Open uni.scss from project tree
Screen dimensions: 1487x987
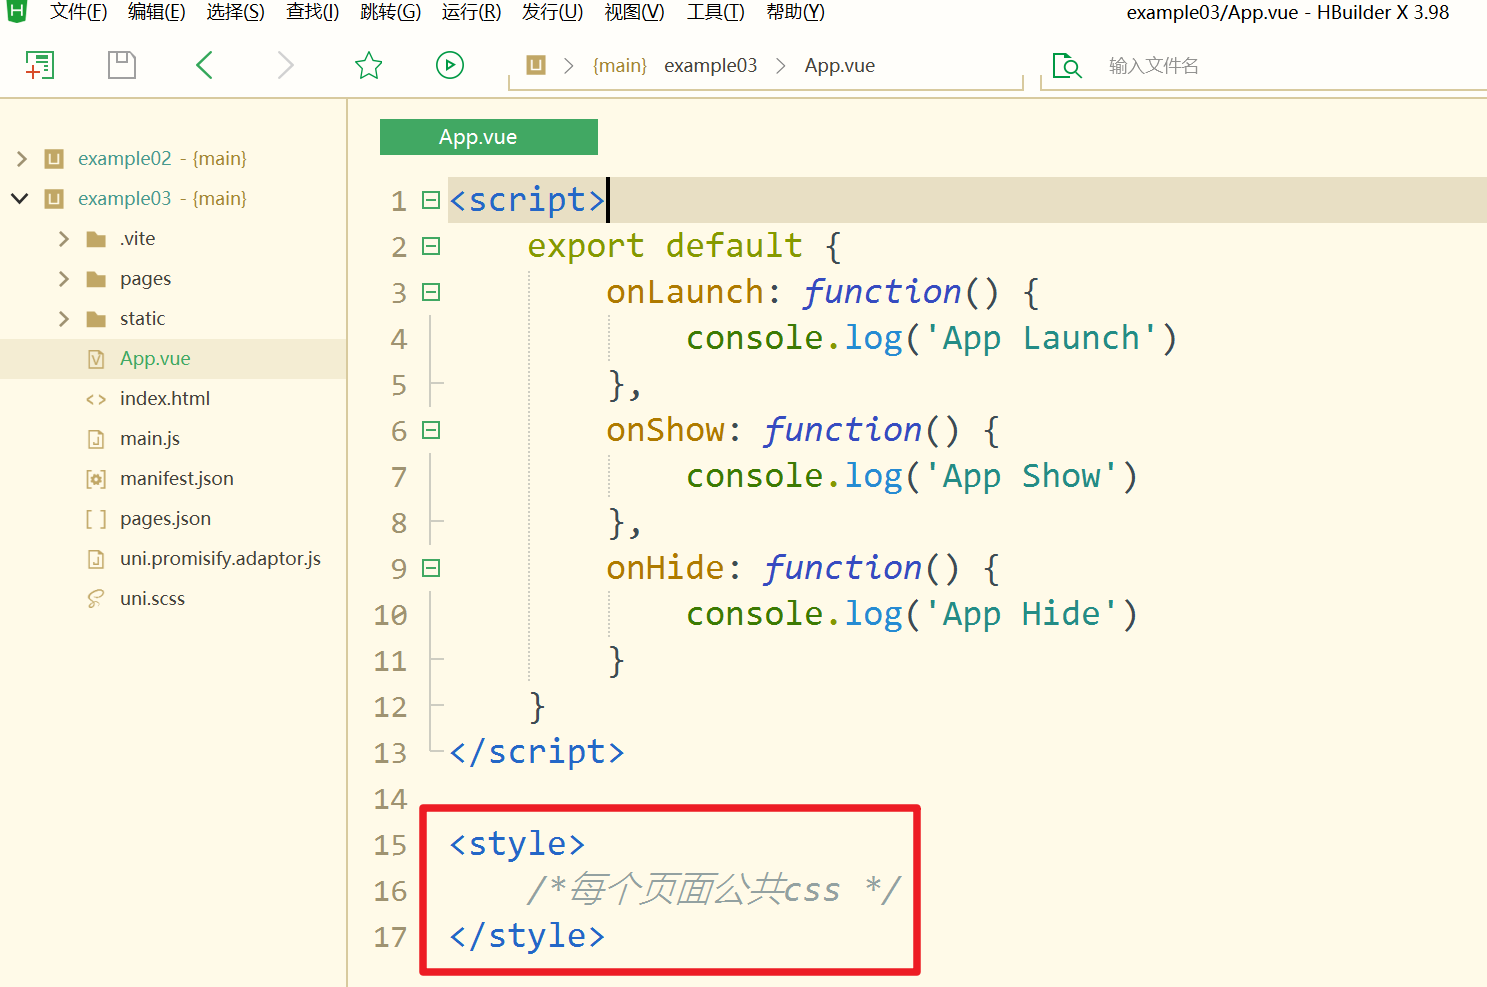pyautogui.click(x=152, y=599)
